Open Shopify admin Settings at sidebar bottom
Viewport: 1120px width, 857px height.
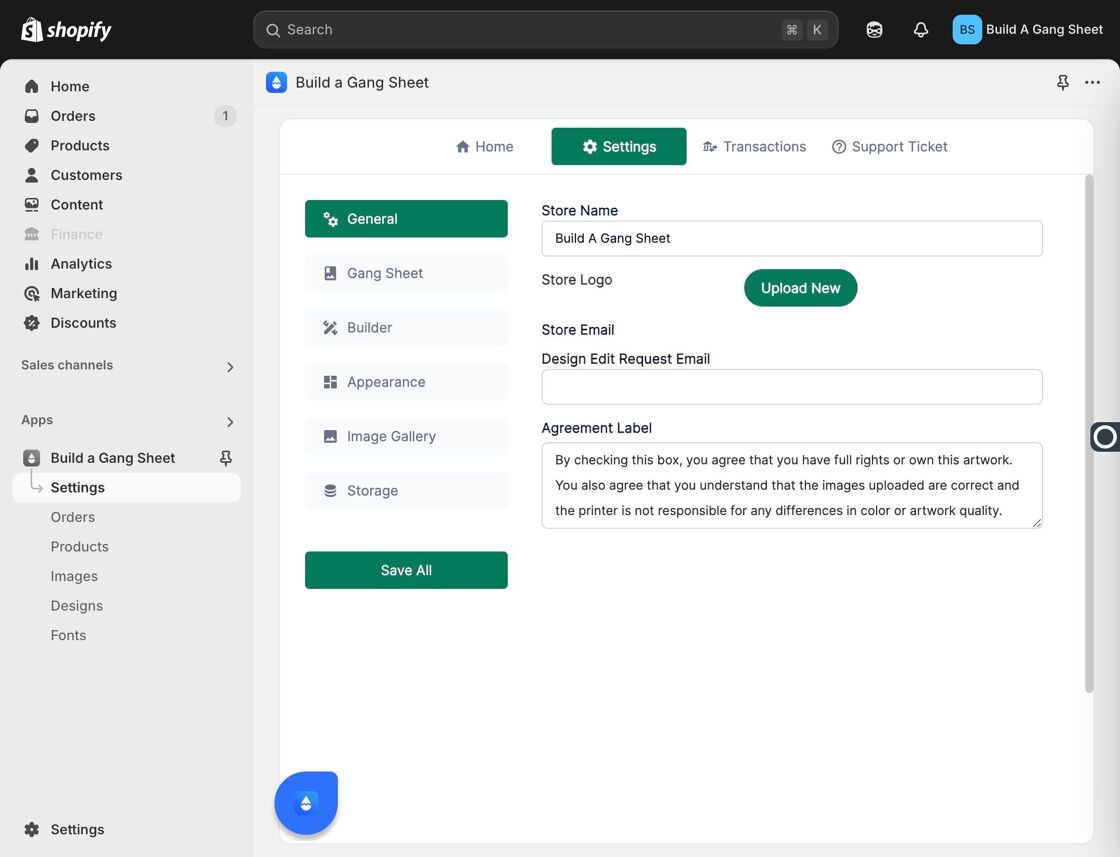click(76, 829)
